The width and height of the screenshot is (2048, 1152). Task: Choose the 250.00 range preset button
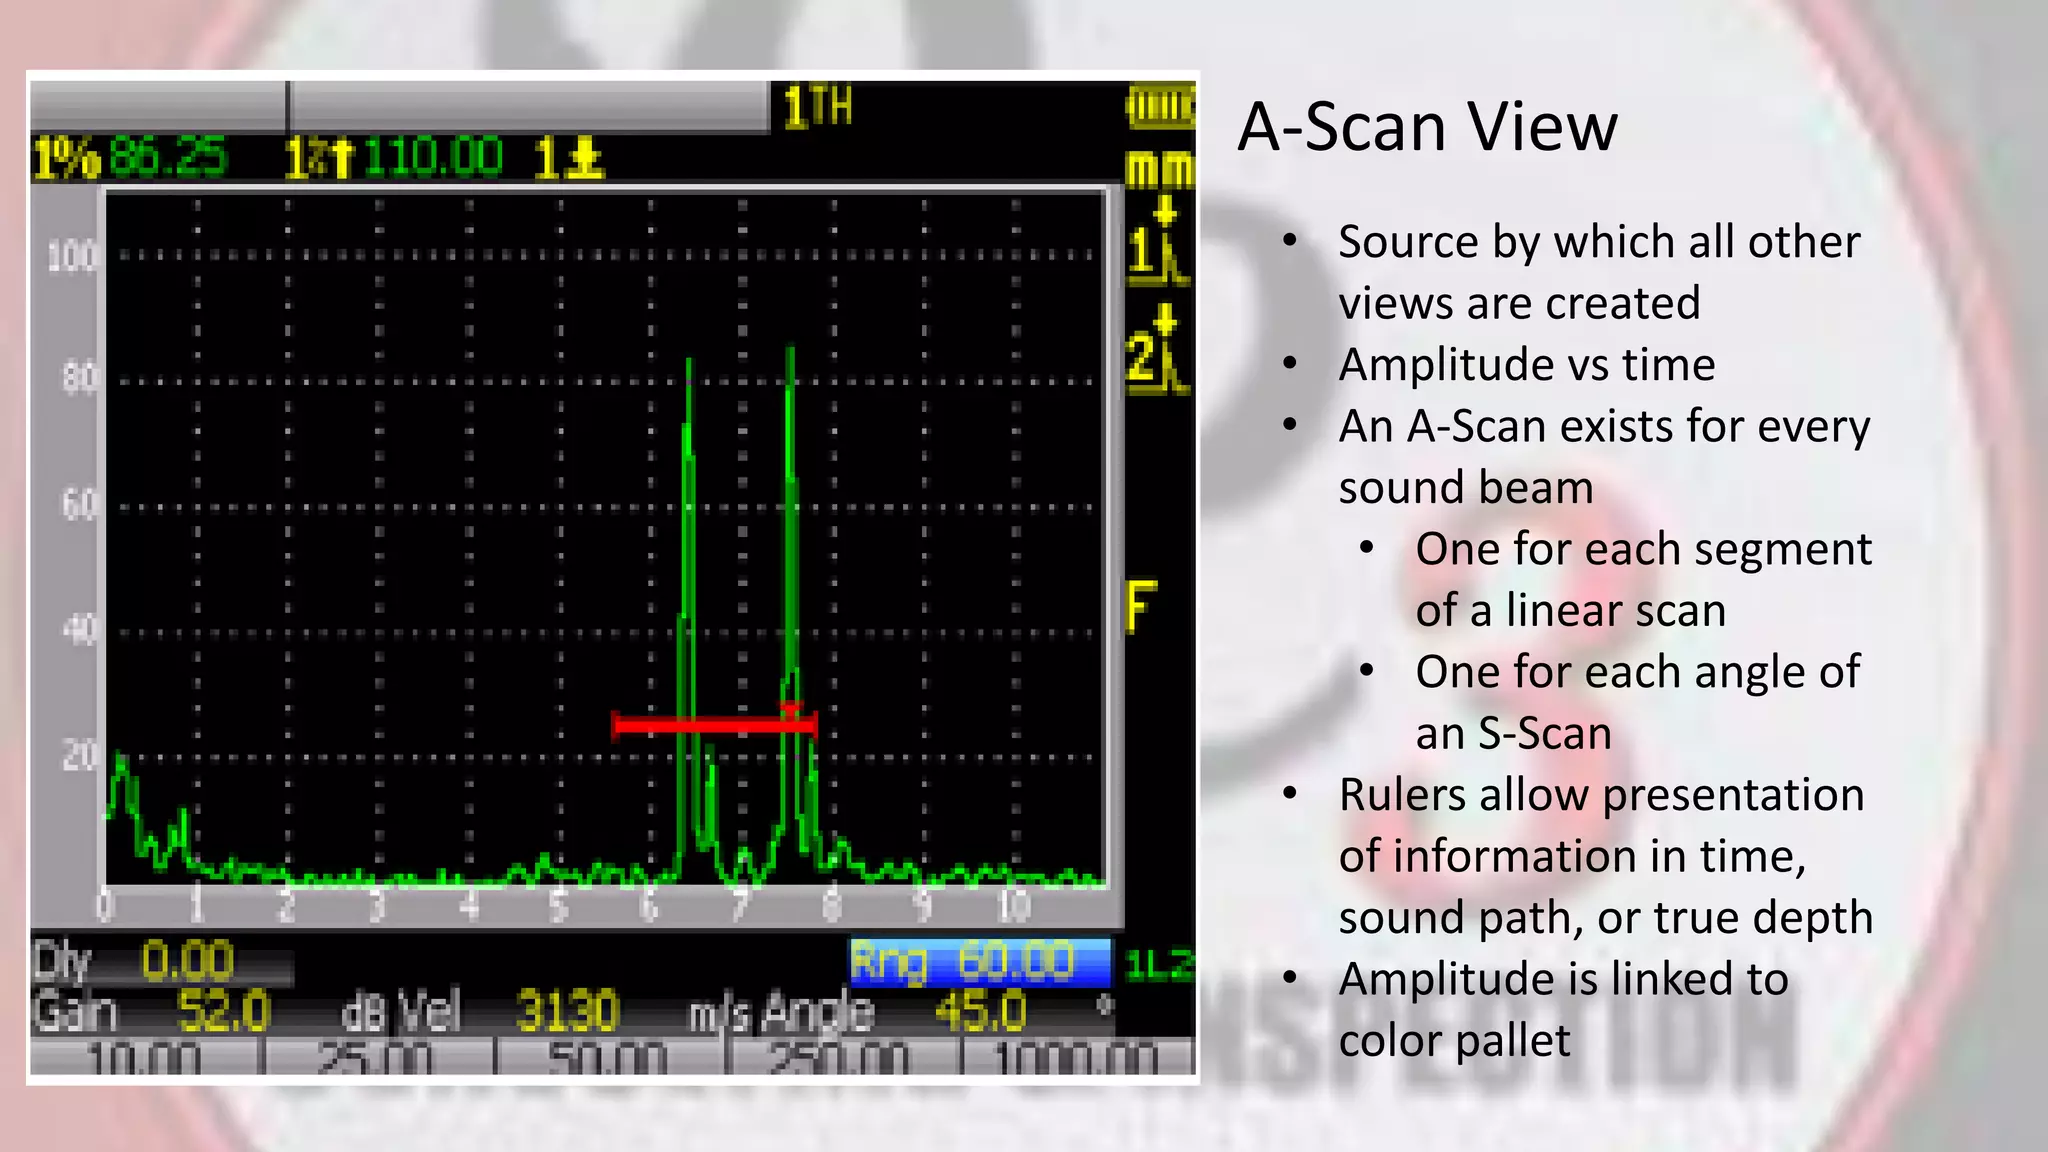844,1056
